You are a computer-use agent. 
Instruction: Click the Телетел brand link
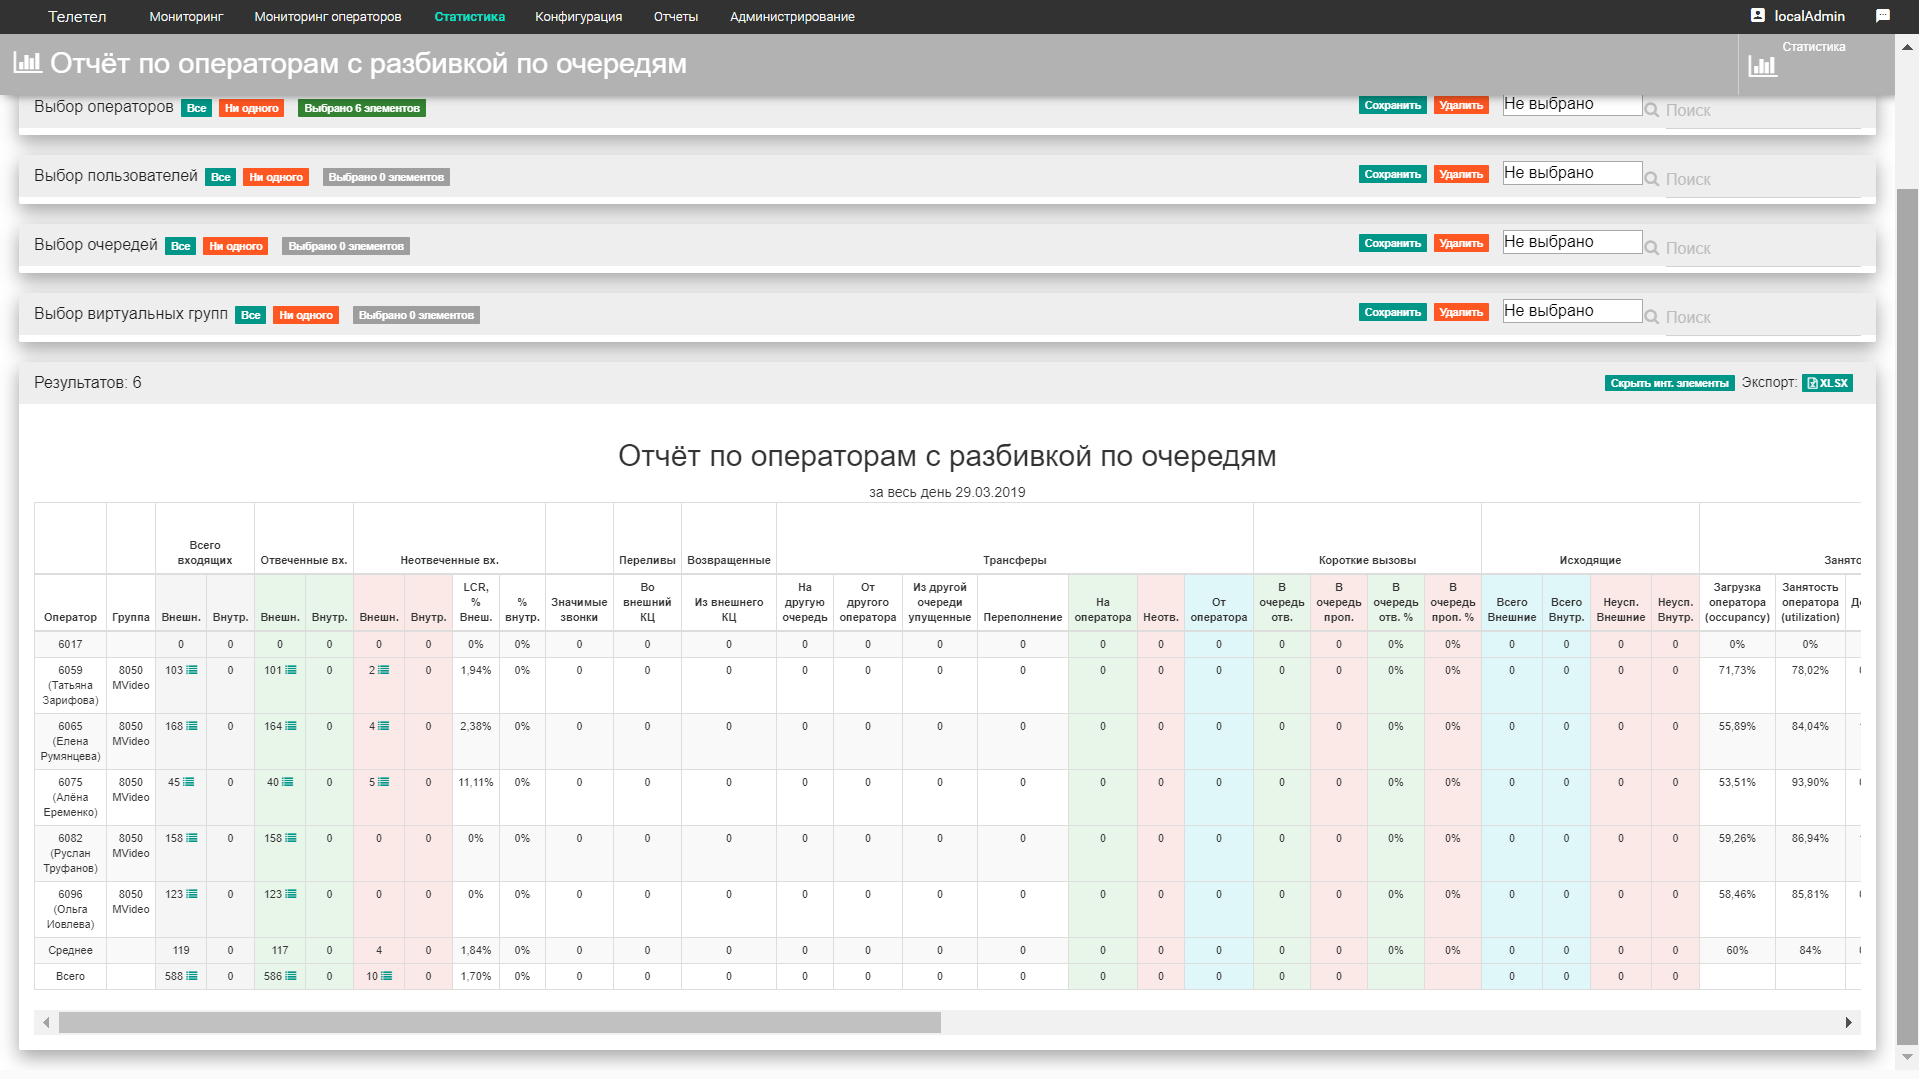tap(77, 17)
